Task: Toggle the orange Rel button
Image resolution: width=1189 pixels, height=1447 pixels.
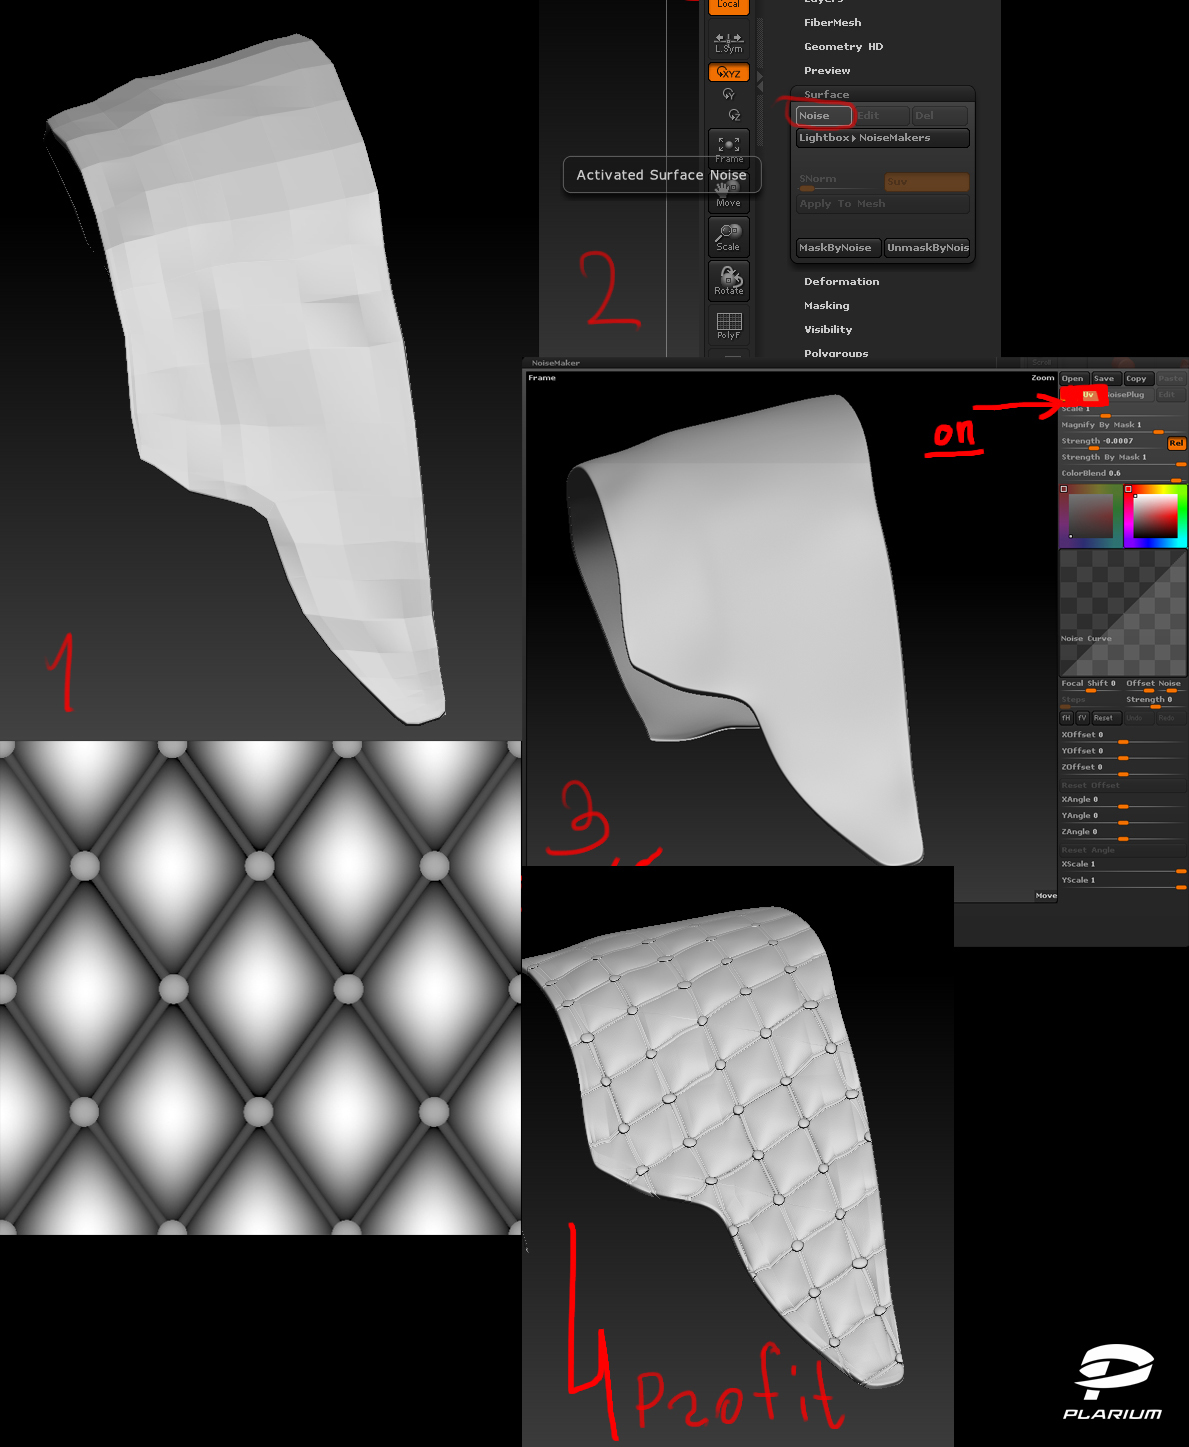Action: 1176,443
